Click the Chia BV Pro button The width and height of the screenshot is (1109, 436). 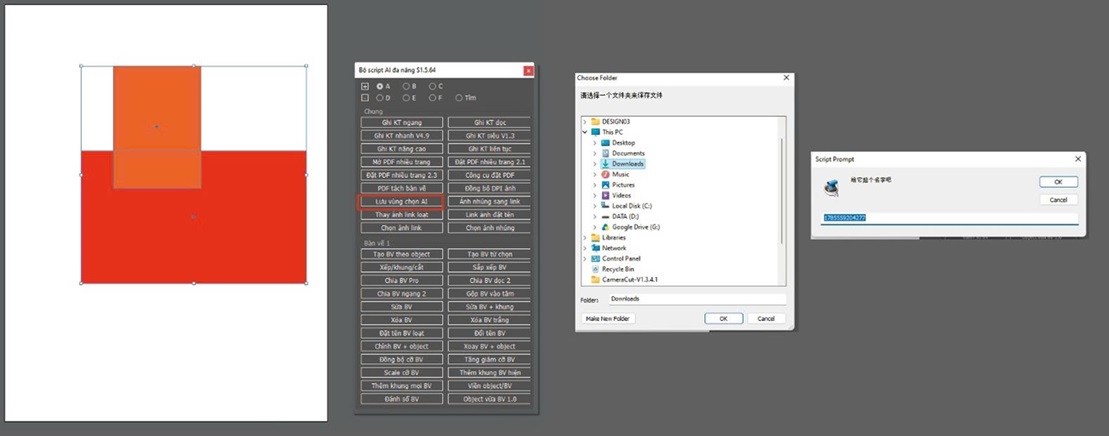[402, 280]
